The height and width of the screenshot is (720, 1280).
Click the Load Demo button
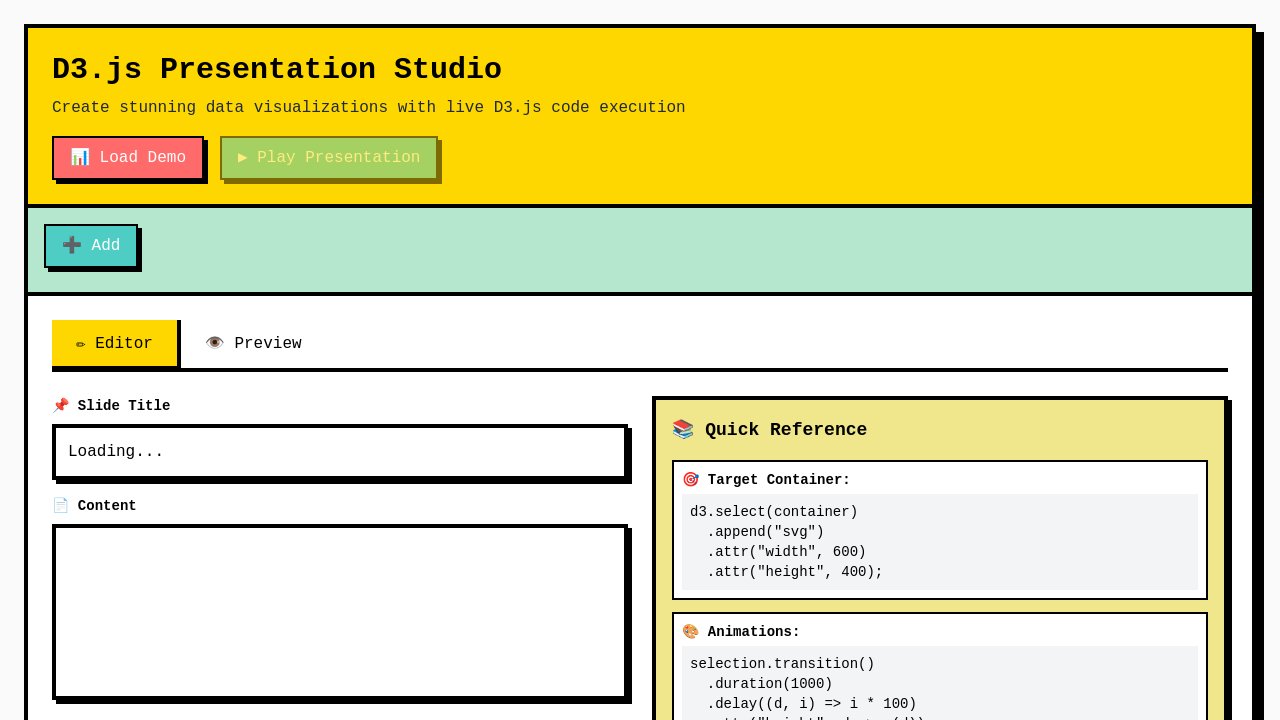pyautogui.click(x=128, y=158)
